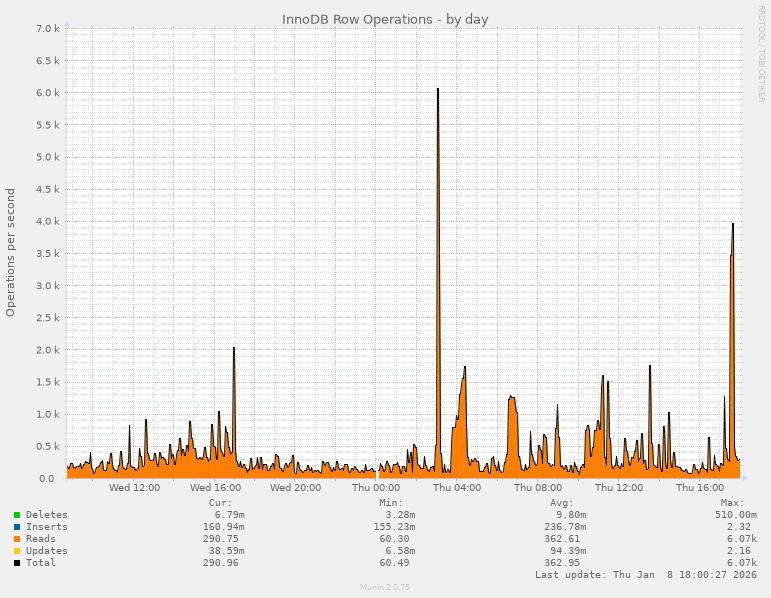Click the Min: column header
The image size is (771, 598).
(391, 503)
